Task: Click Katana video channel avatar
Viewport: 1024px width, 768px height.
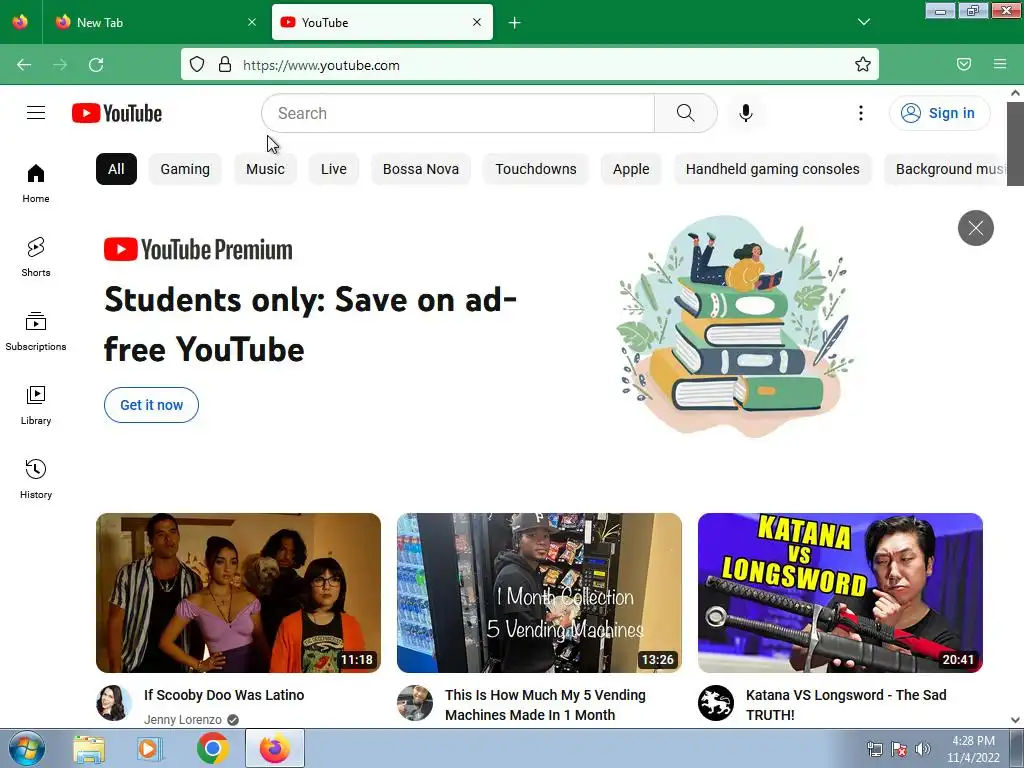Action: point(716,703)
